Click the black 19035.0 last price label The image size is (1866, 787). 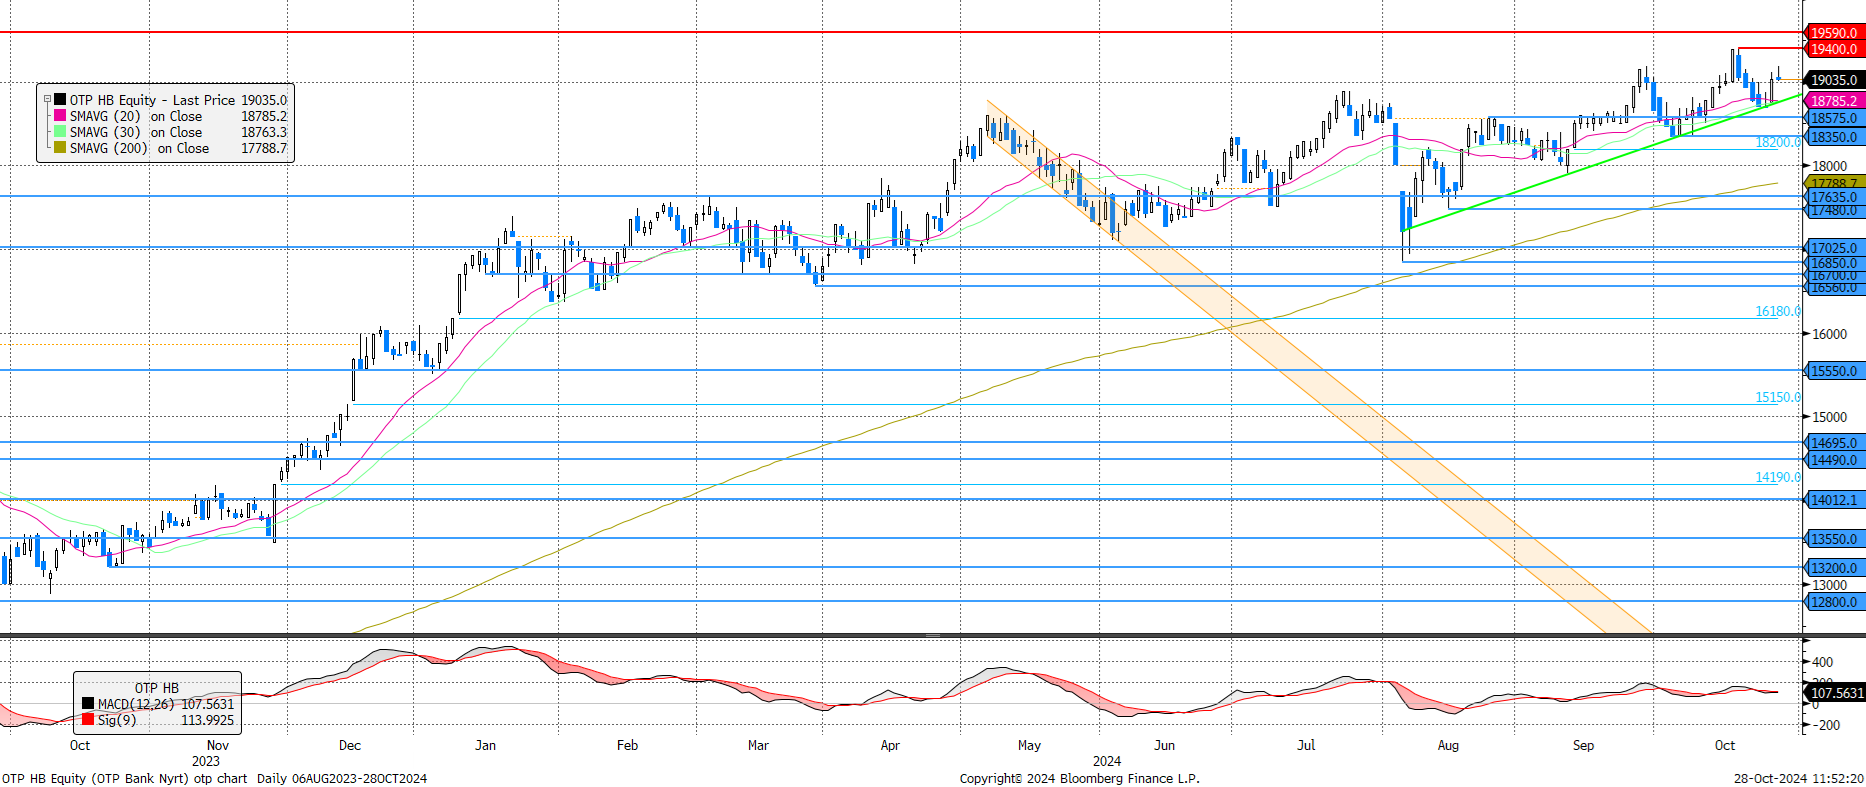pyautogui.click(x=1834, y=80)
